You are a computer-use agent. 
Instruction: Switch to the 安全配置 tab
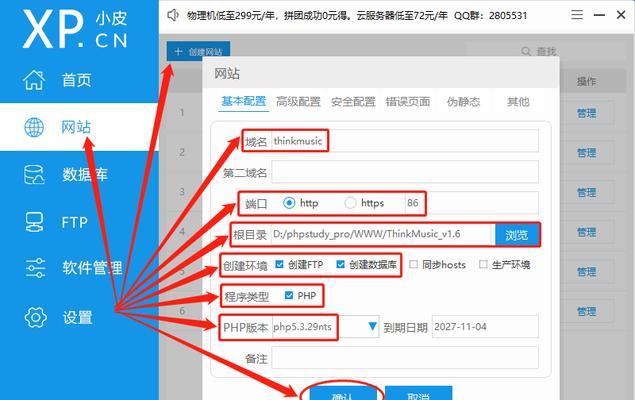click(x=353, y=102)
